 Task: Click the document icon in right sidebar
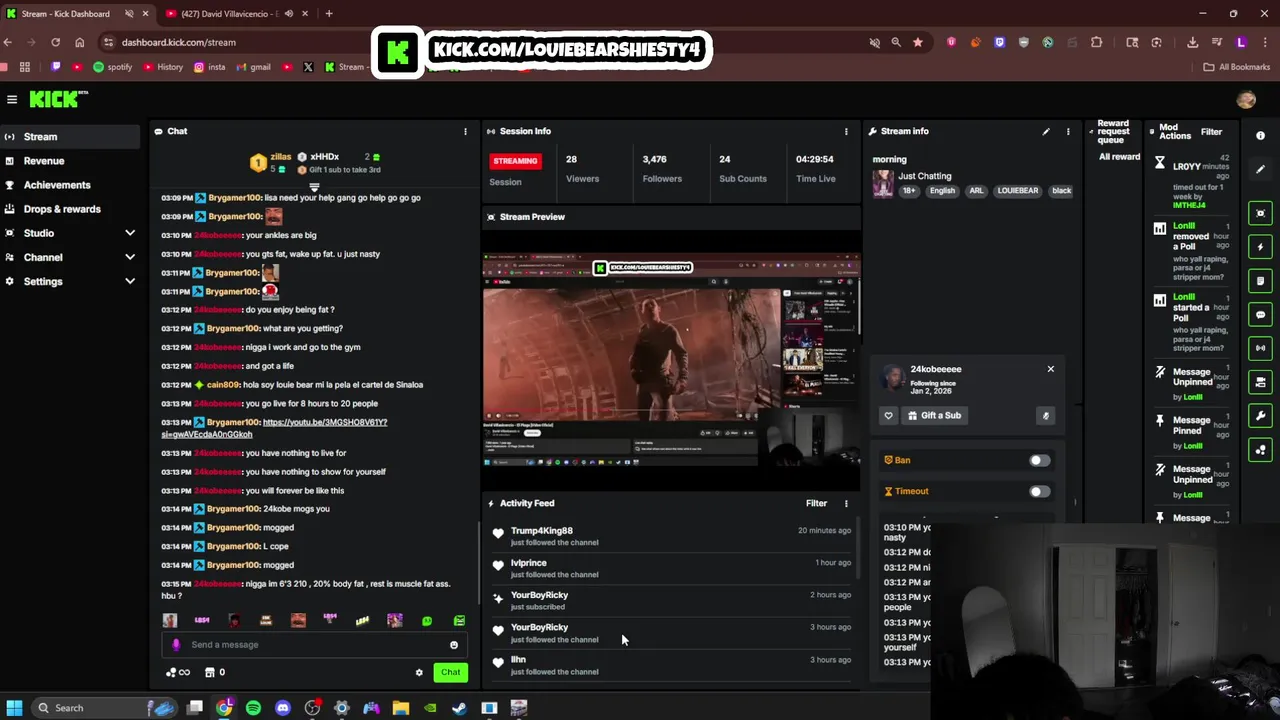pyautogui.click(x=1260, y=281)
